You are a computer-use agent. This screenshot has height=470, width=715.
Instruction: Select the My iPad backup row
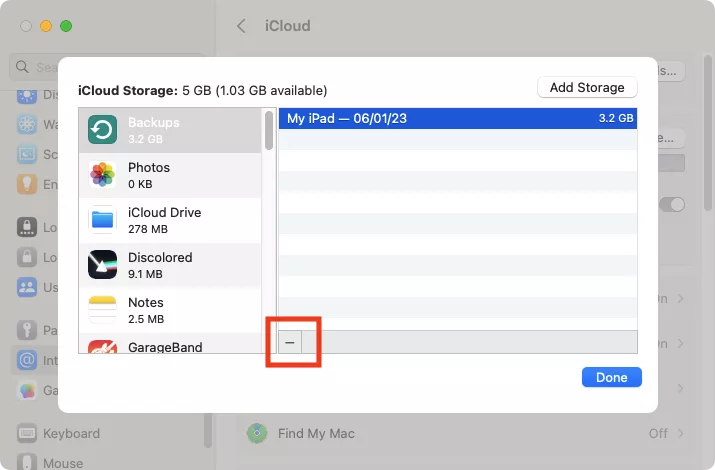(457, 118)
